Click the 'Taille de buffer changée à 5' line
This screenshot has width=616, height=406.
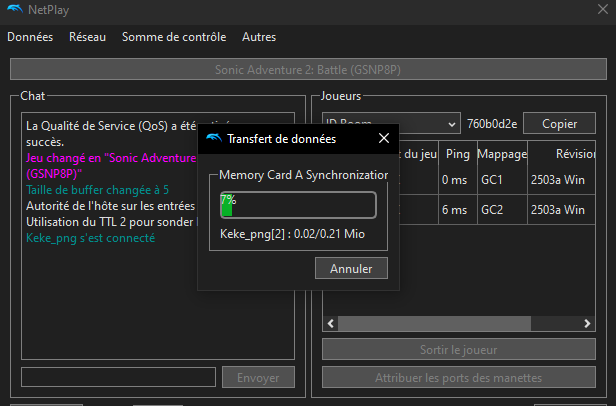[x=97, y=190]
